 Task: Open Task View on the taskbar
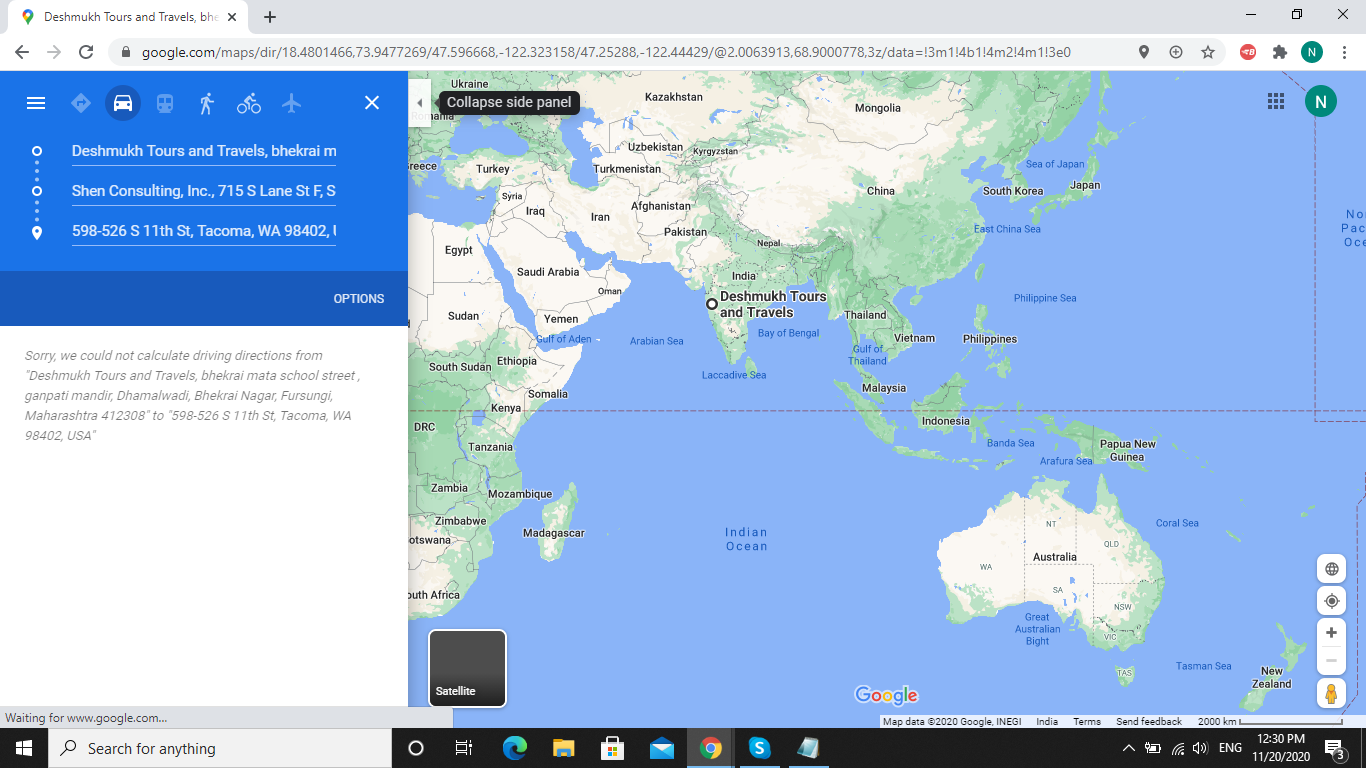(x=464, y=748)
